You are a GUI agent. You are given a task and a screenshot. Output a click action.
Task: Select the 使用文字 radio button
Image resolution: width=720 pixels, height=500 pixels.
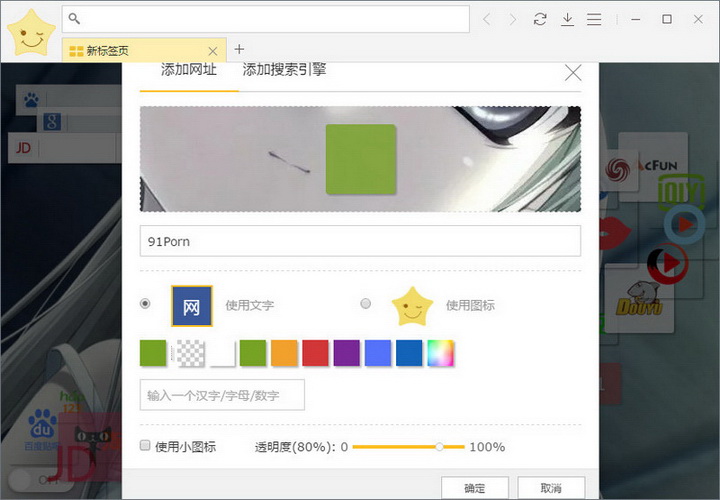pos(145,303)
